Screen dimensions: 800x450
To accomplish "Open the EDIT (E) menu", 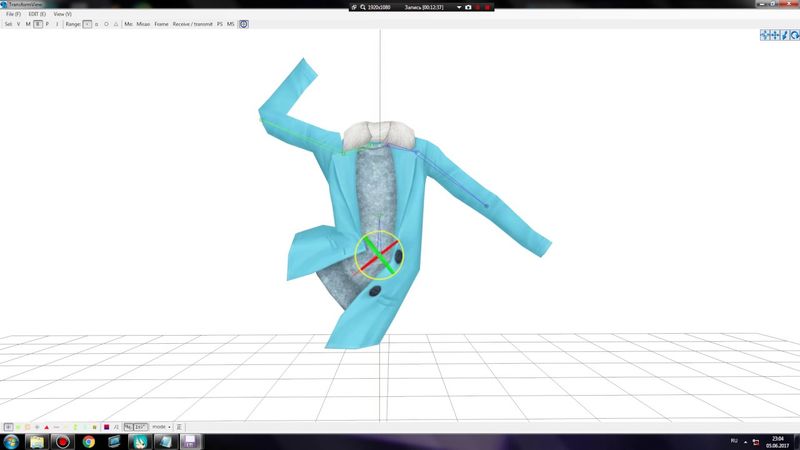I will [x=37, y=14].
